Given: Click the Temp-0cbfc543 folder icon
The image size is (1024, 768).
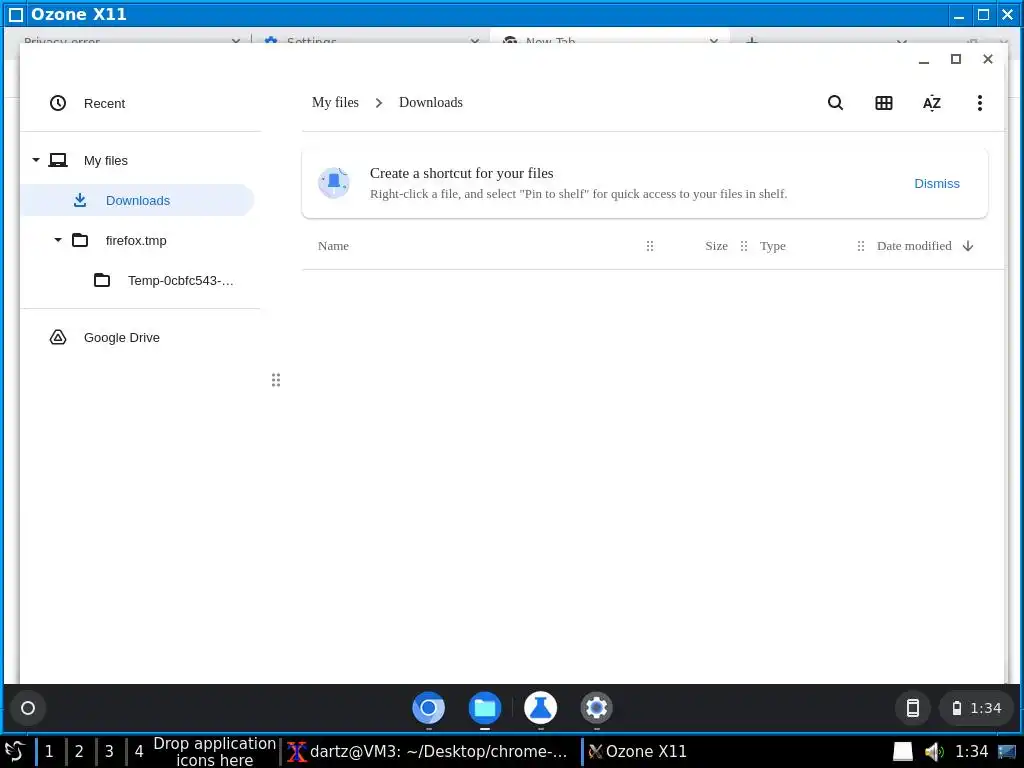Looking at the screenshot, I should (x=102, y=280).
